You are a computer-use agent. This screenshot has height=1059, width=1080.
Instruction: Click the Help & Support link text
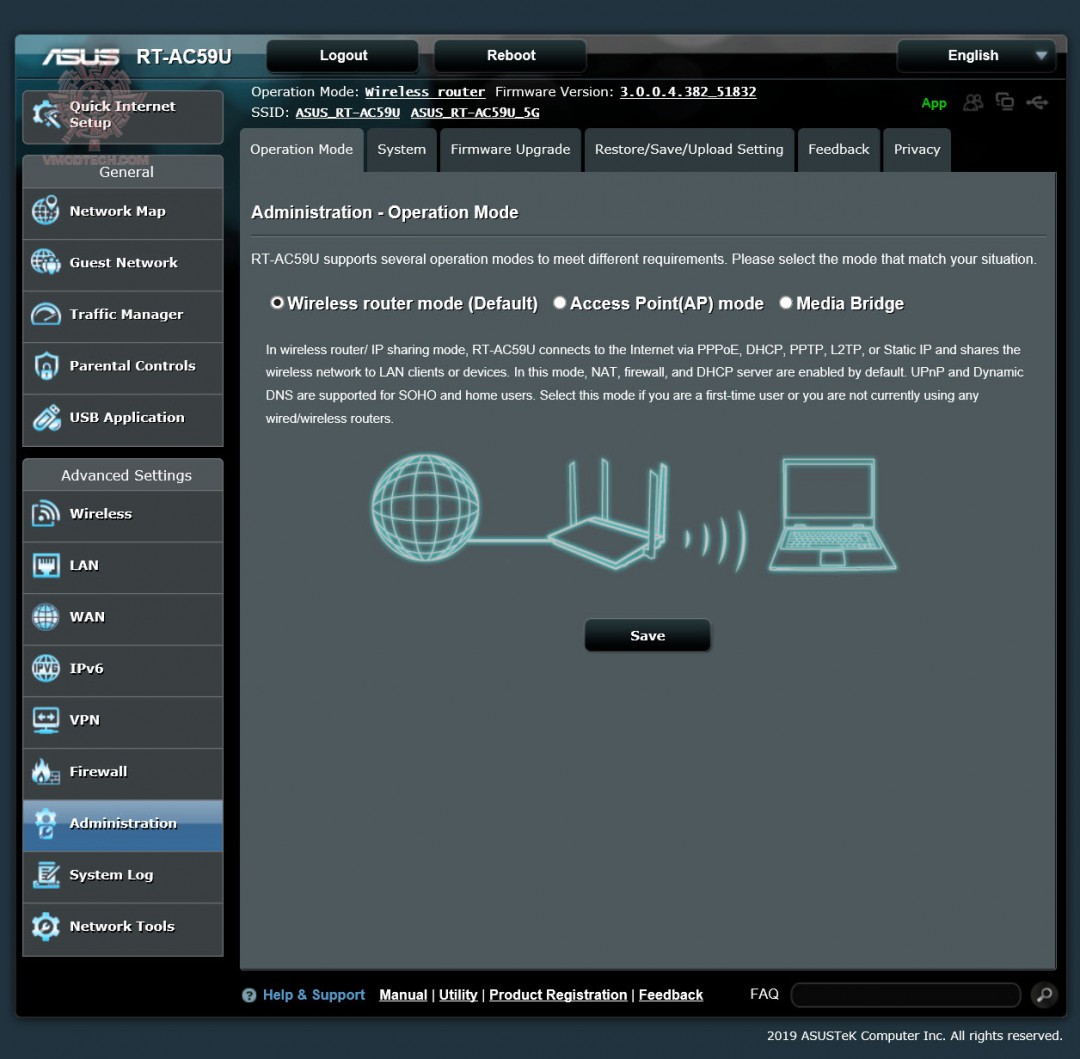click(x=314, y=995)
